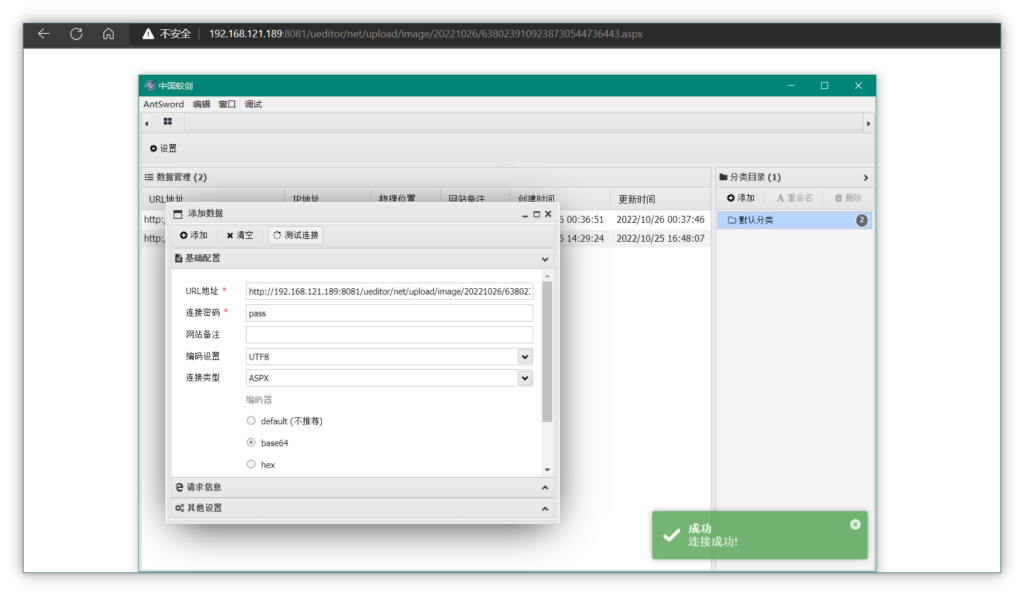Open the browser home page icon
Viewport: 1024px width, 596px height.
coord(108,34)
